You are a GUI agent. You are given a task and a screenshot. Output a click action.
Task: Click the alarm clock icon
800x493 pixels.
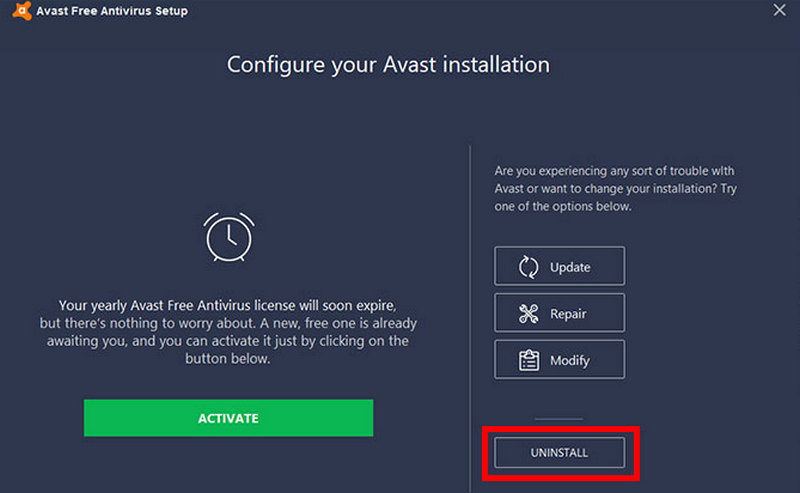click(x=229, y=237)
